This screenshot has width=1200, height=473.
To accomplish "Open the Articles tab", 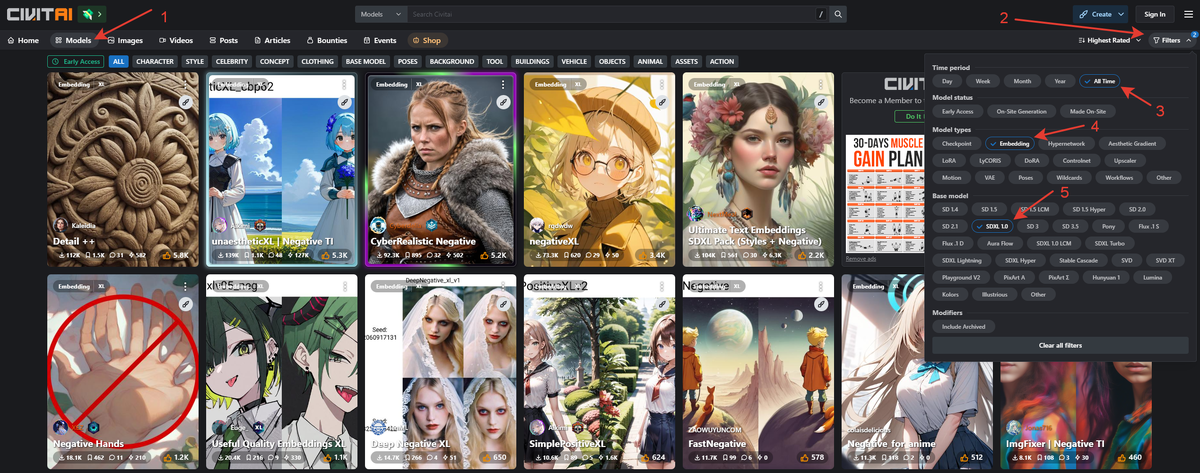I will point(272,40).
